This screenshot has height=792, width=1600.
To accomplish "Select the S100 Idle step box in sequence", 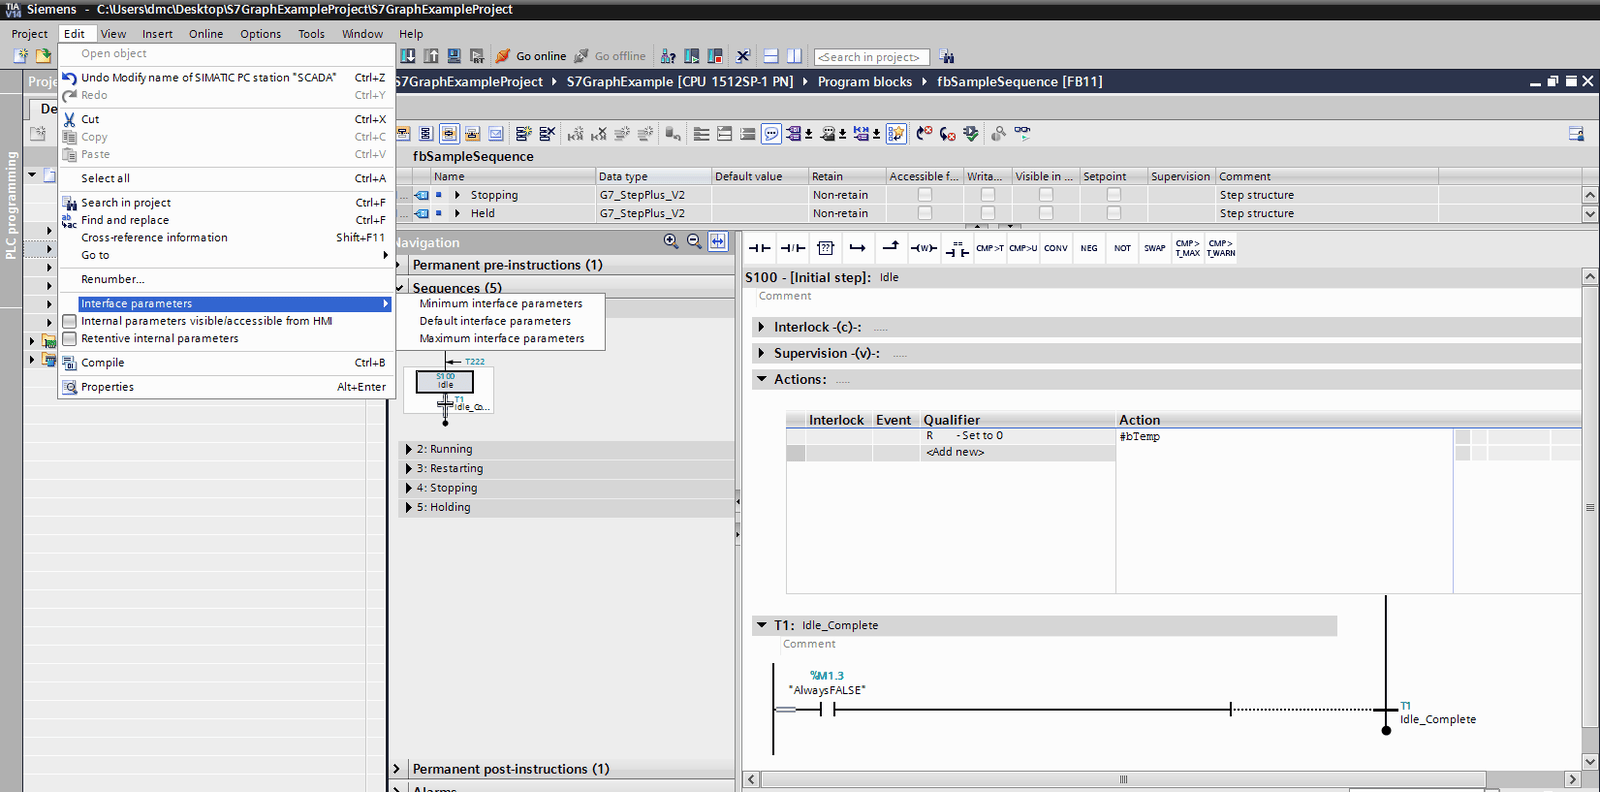I will 445,381.
